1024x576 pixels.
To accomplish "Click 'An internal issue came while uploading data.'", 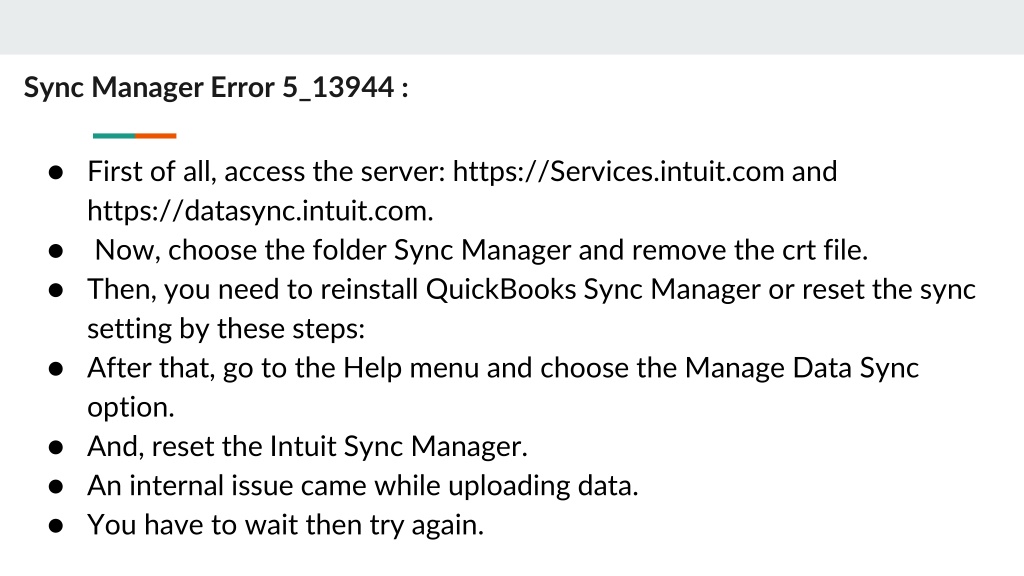I will coord(362,486).
